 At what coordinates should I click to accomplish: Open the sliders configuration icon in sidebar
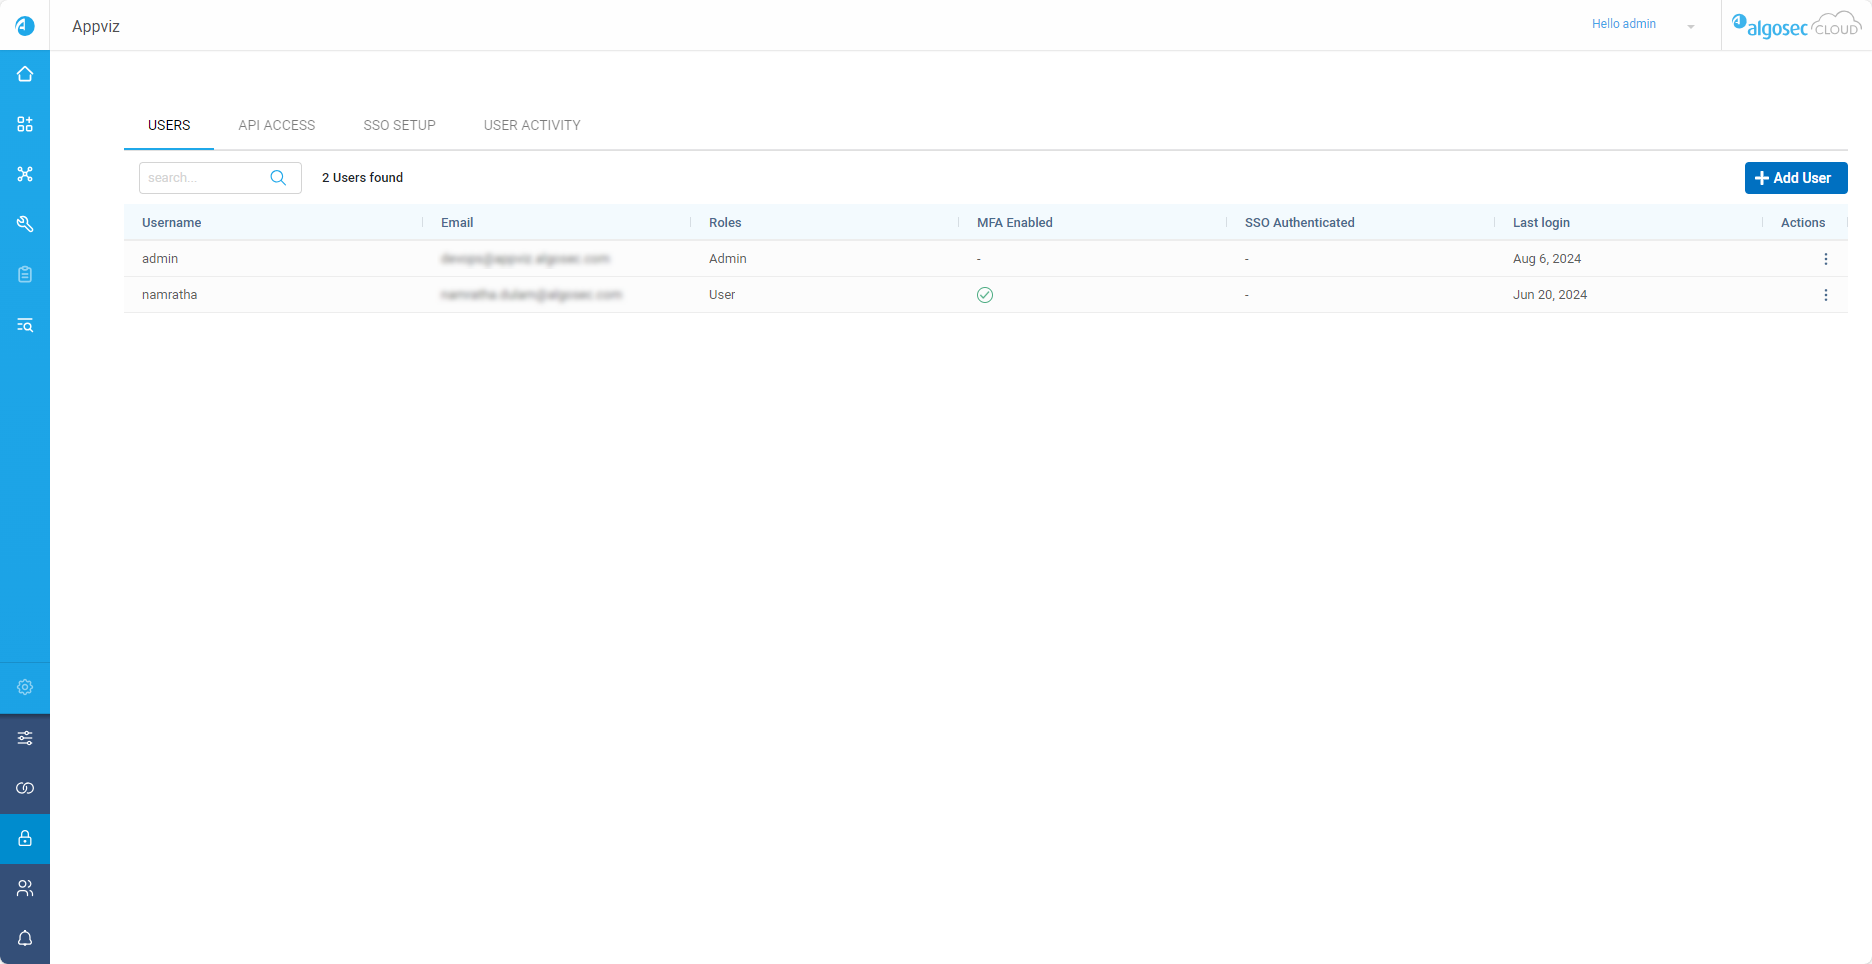(25, 738)
